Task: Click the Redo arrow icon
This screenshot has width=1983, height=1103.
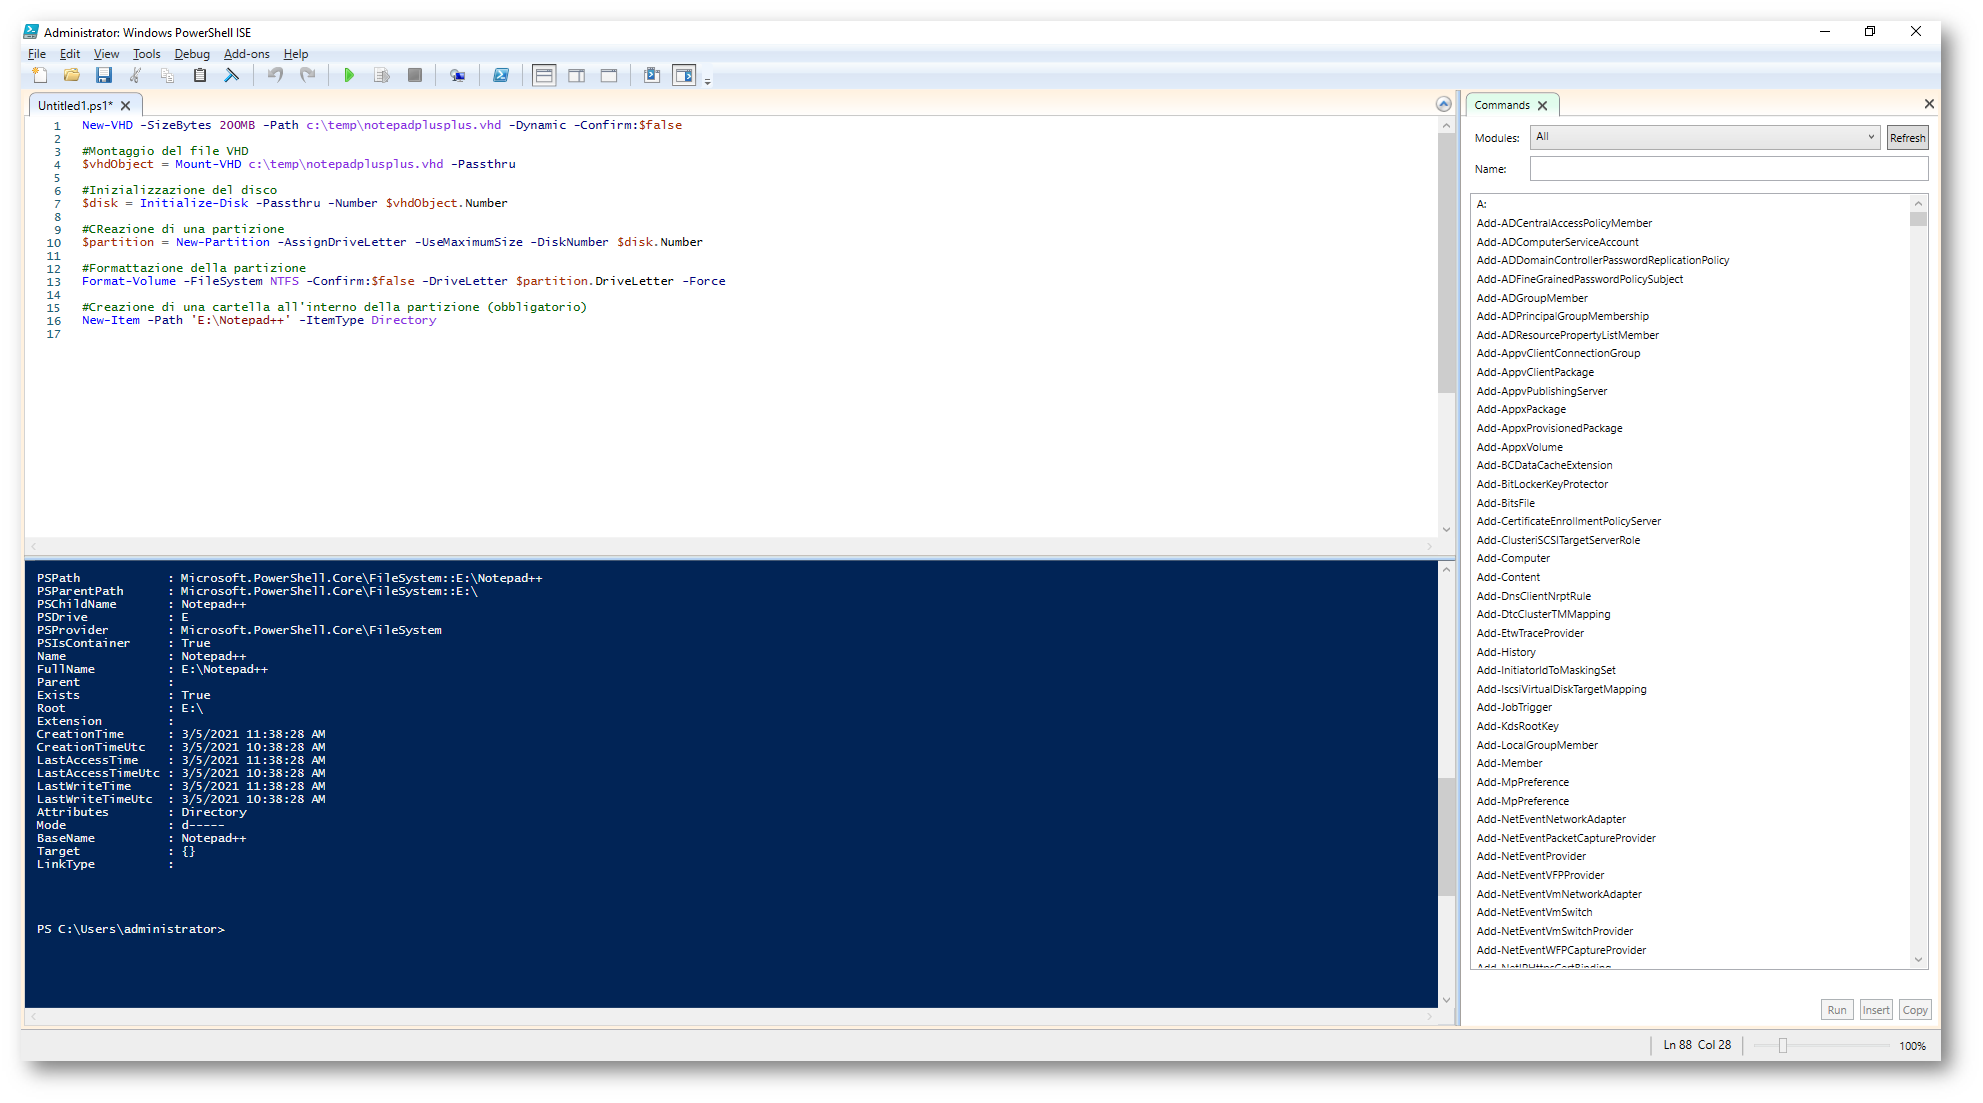Action: [x=307, y=75]
